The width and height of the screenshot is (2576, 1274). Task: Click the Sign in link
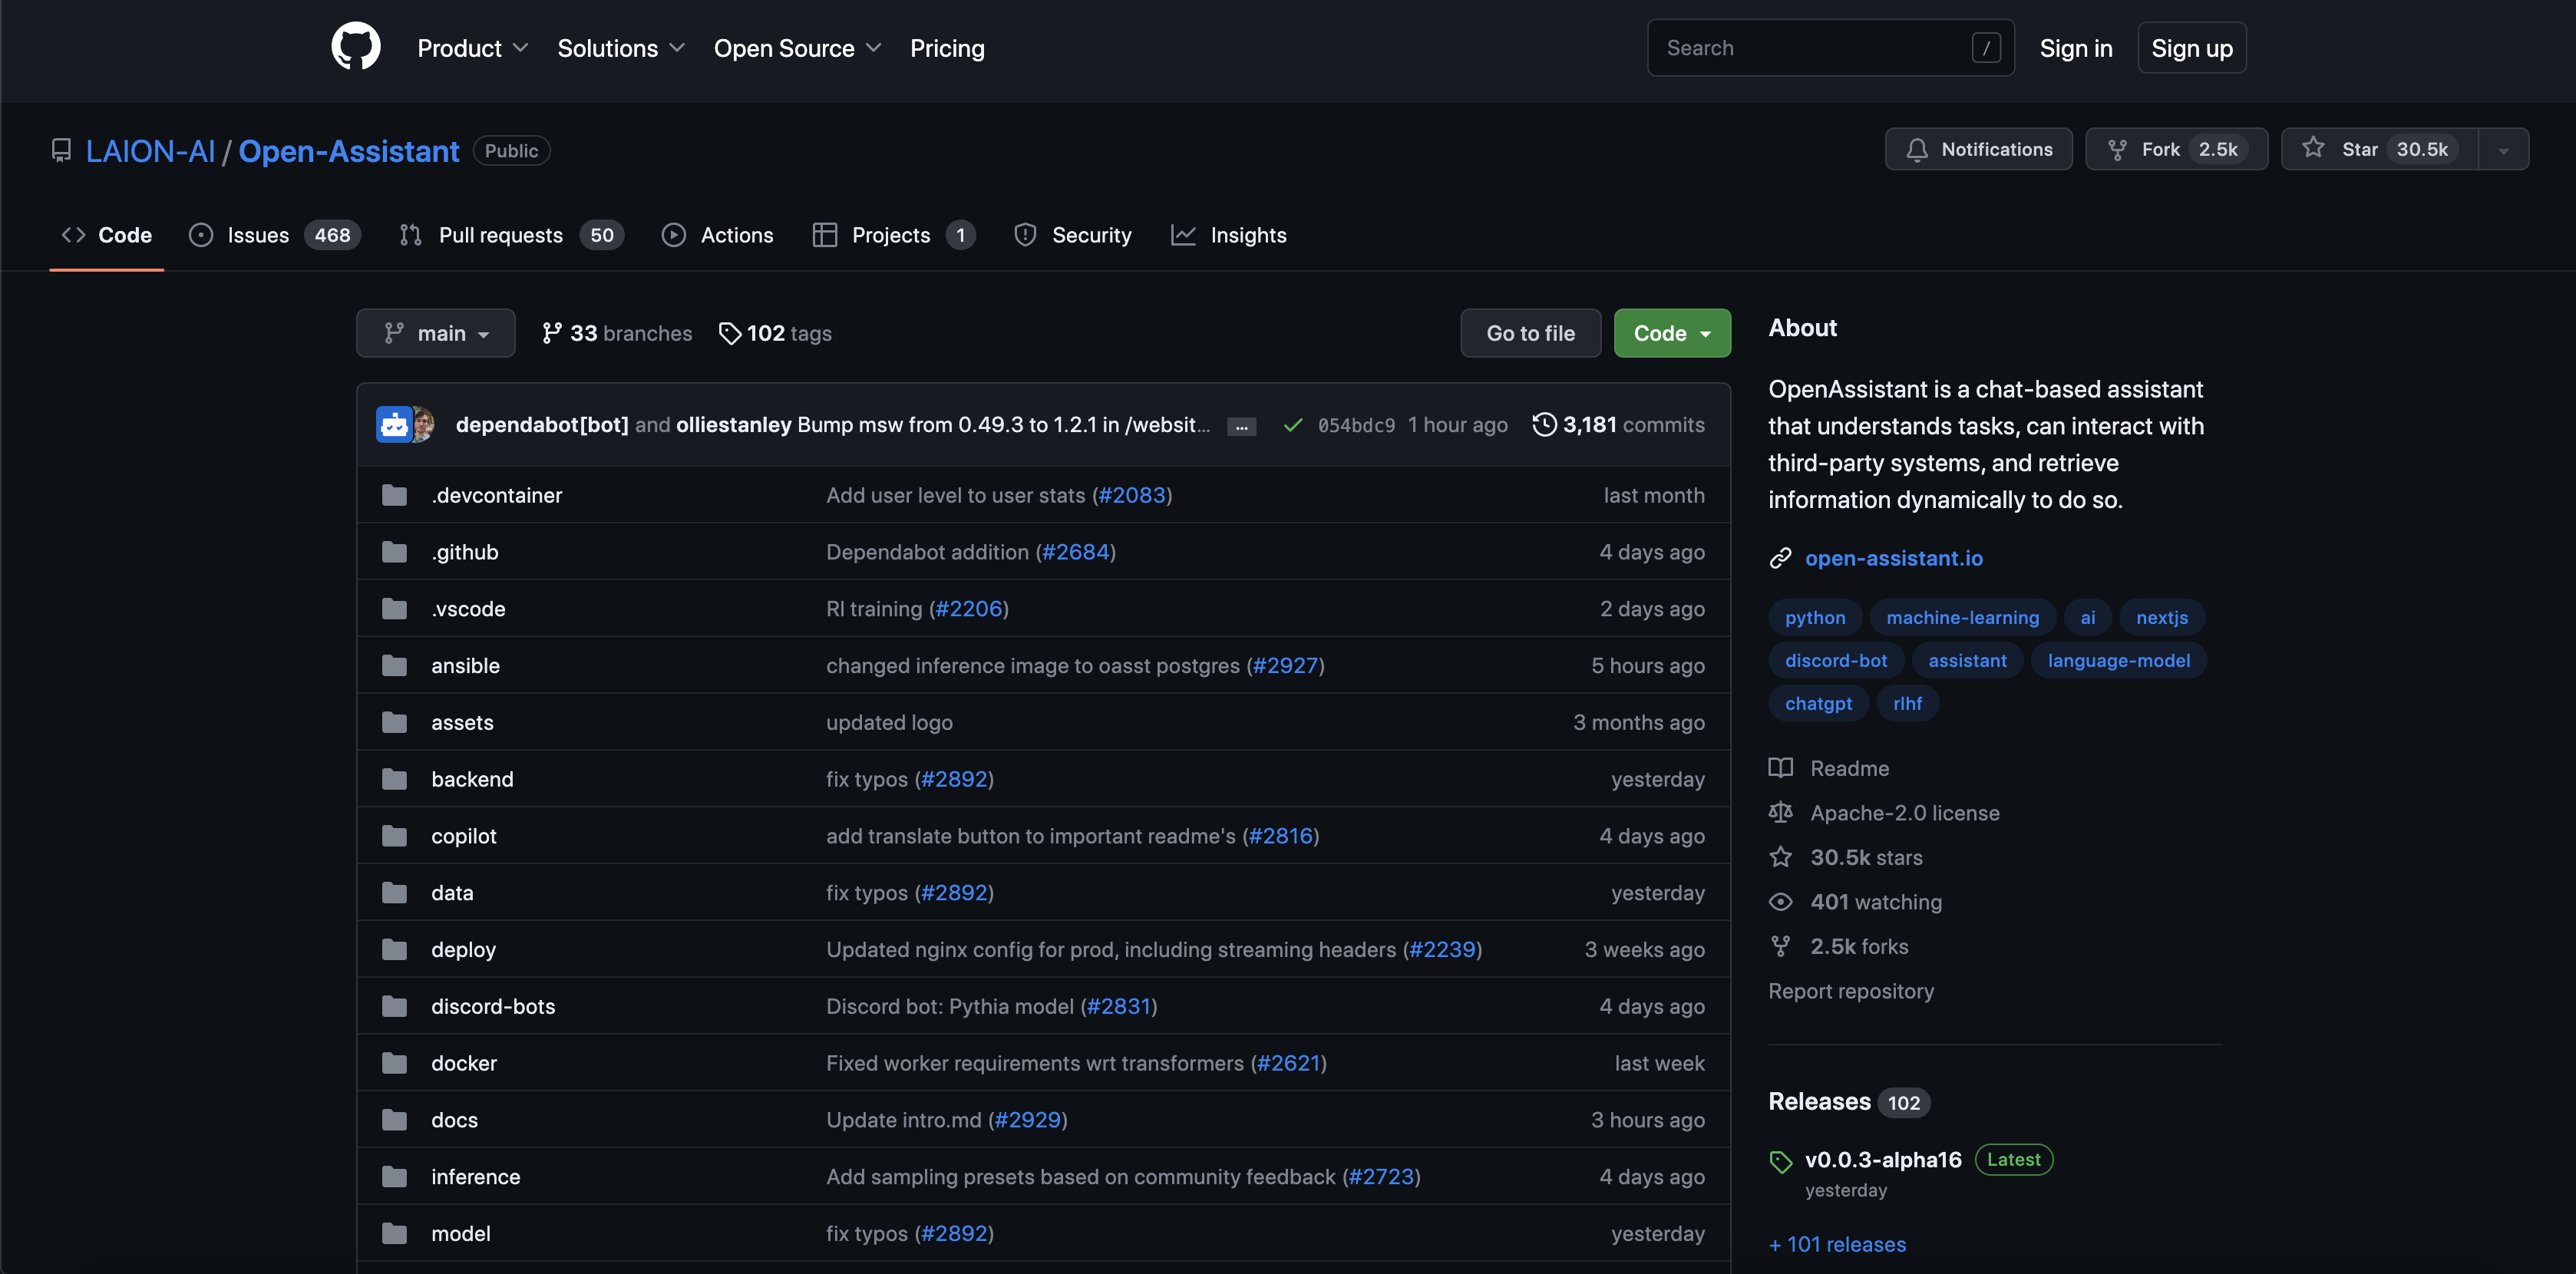tap(2076, 48)
